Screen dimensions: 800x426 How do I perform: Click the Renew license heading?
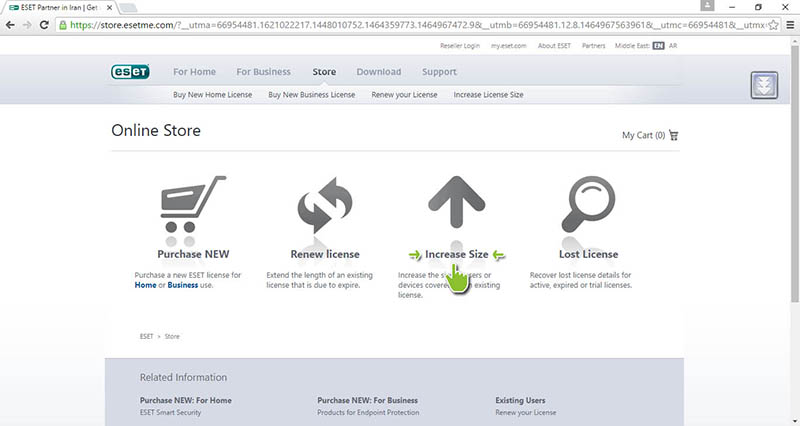pos(325,254)
